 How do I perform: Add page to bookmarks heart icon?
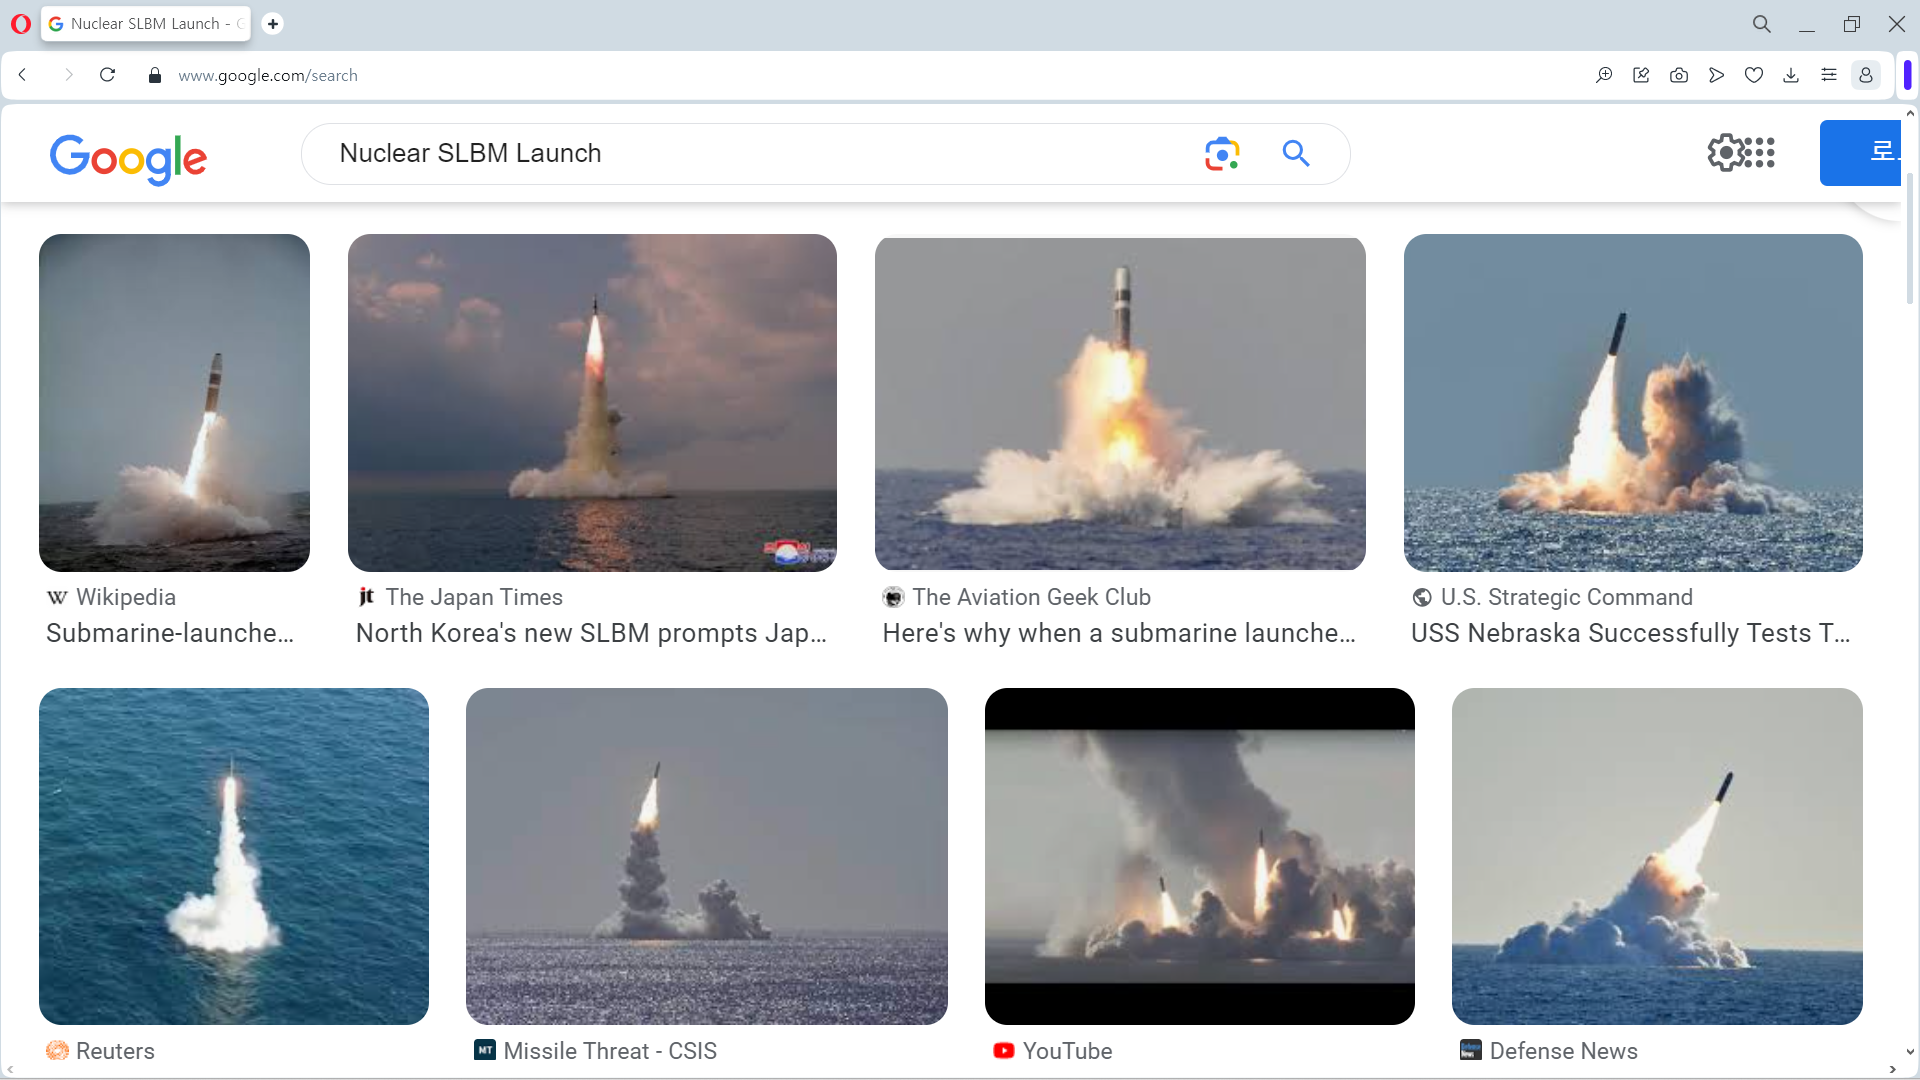(x=1754, y=76)
